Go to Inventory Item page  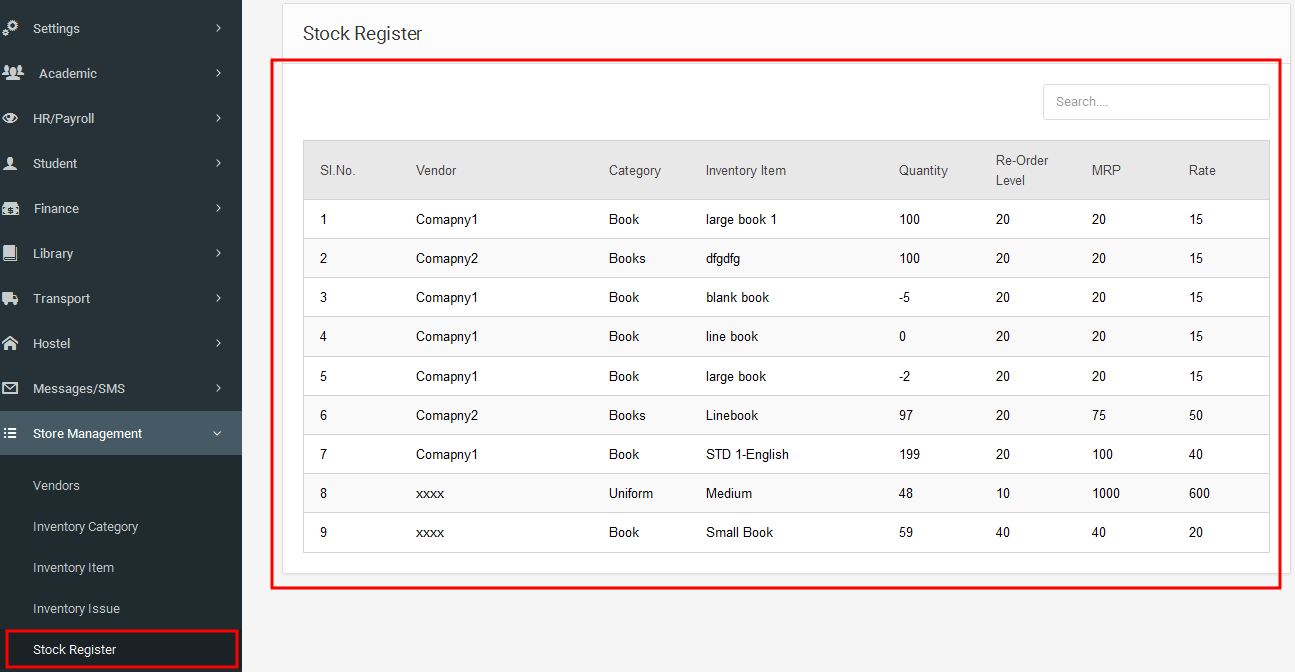click(73, 567)
